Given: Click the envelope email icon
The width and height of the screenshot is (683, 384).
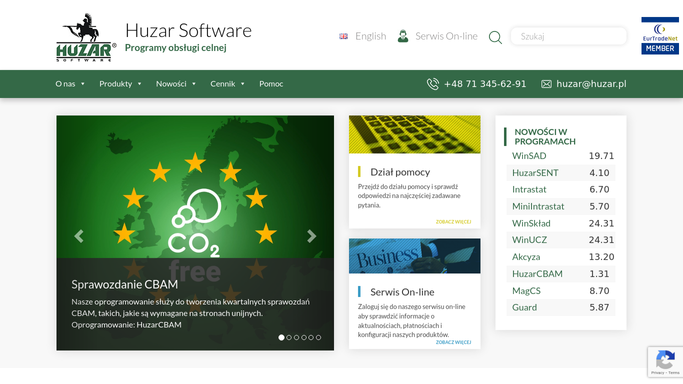Looking at the screenshot, I should click(x=546, y=84).
